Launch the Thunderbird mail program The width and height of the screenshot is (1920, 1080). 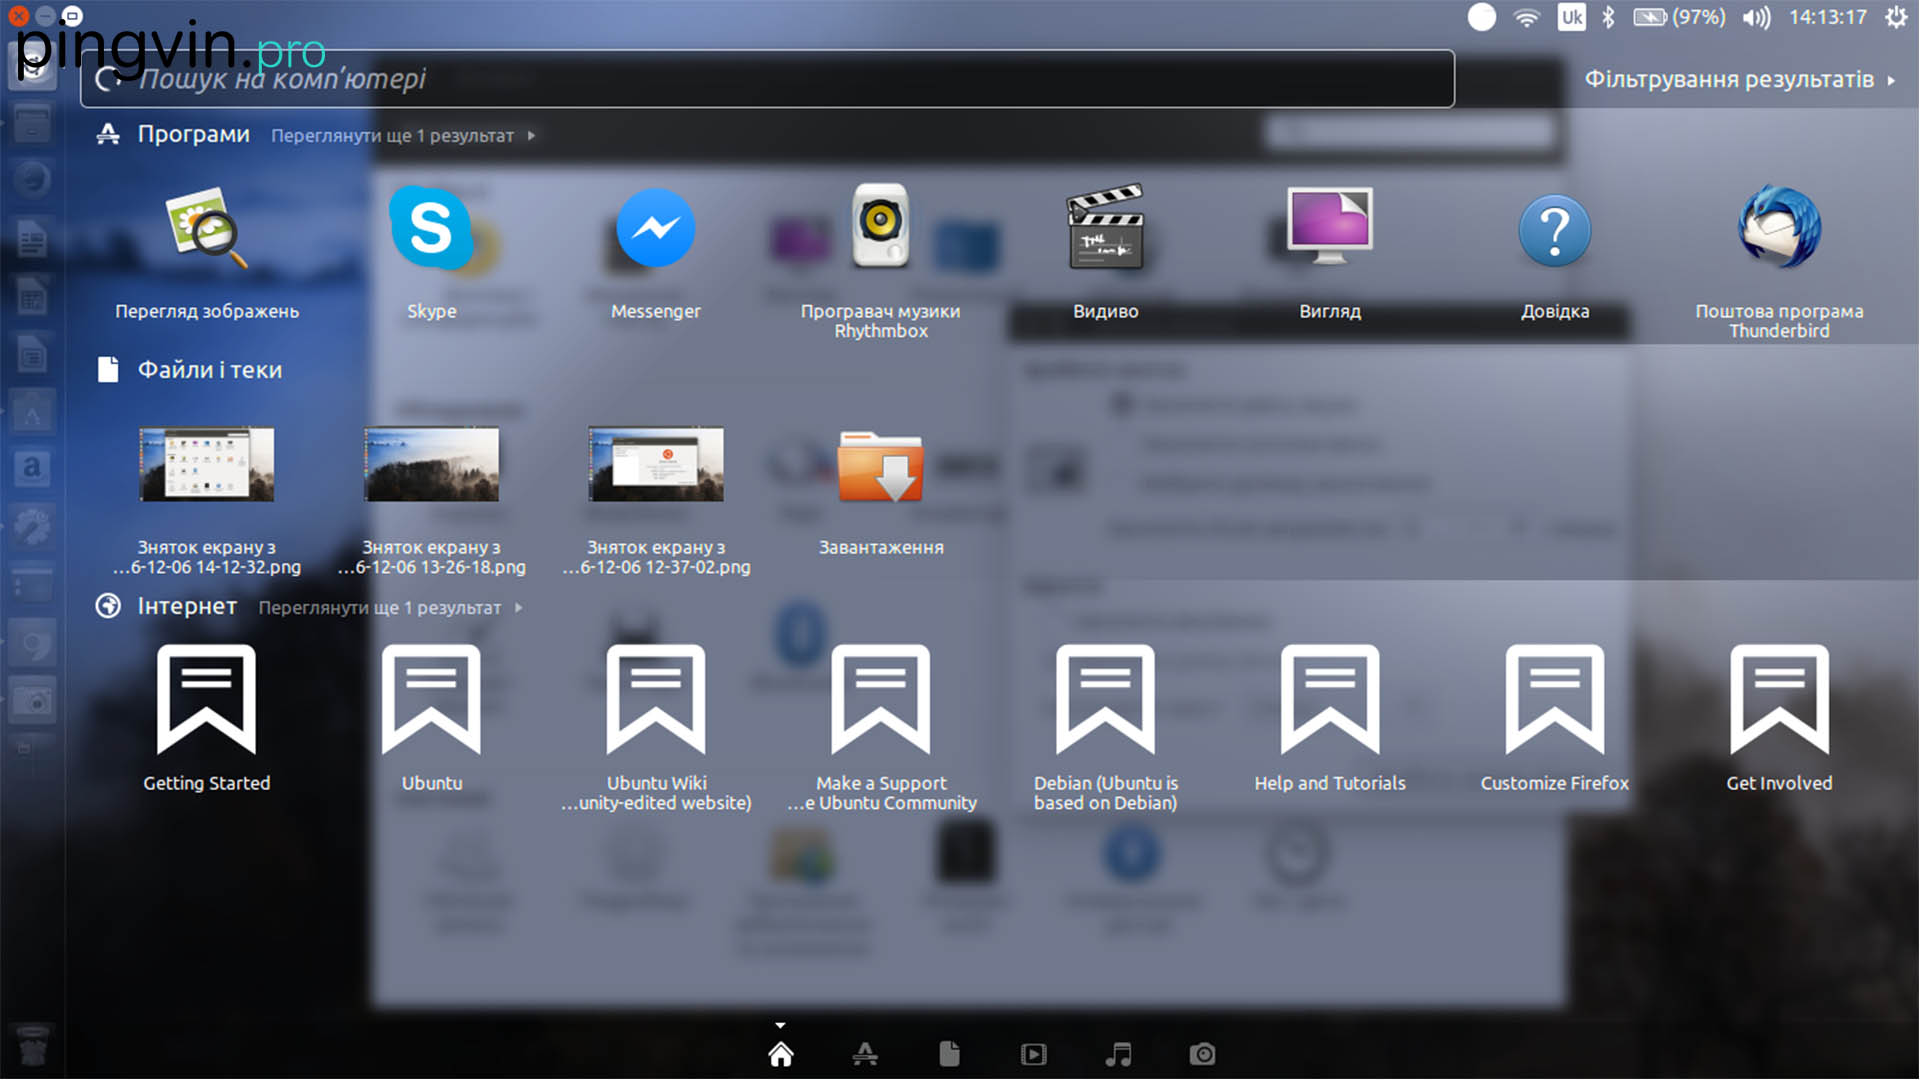click(1780, 228)
